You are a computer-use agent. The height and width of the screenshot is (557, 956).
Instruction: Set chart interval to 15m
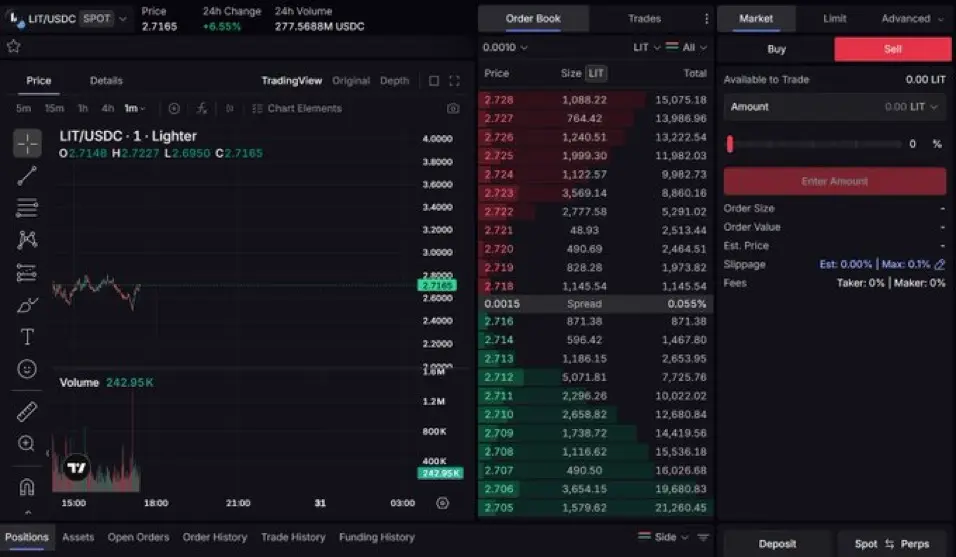(x=54, y=108)
